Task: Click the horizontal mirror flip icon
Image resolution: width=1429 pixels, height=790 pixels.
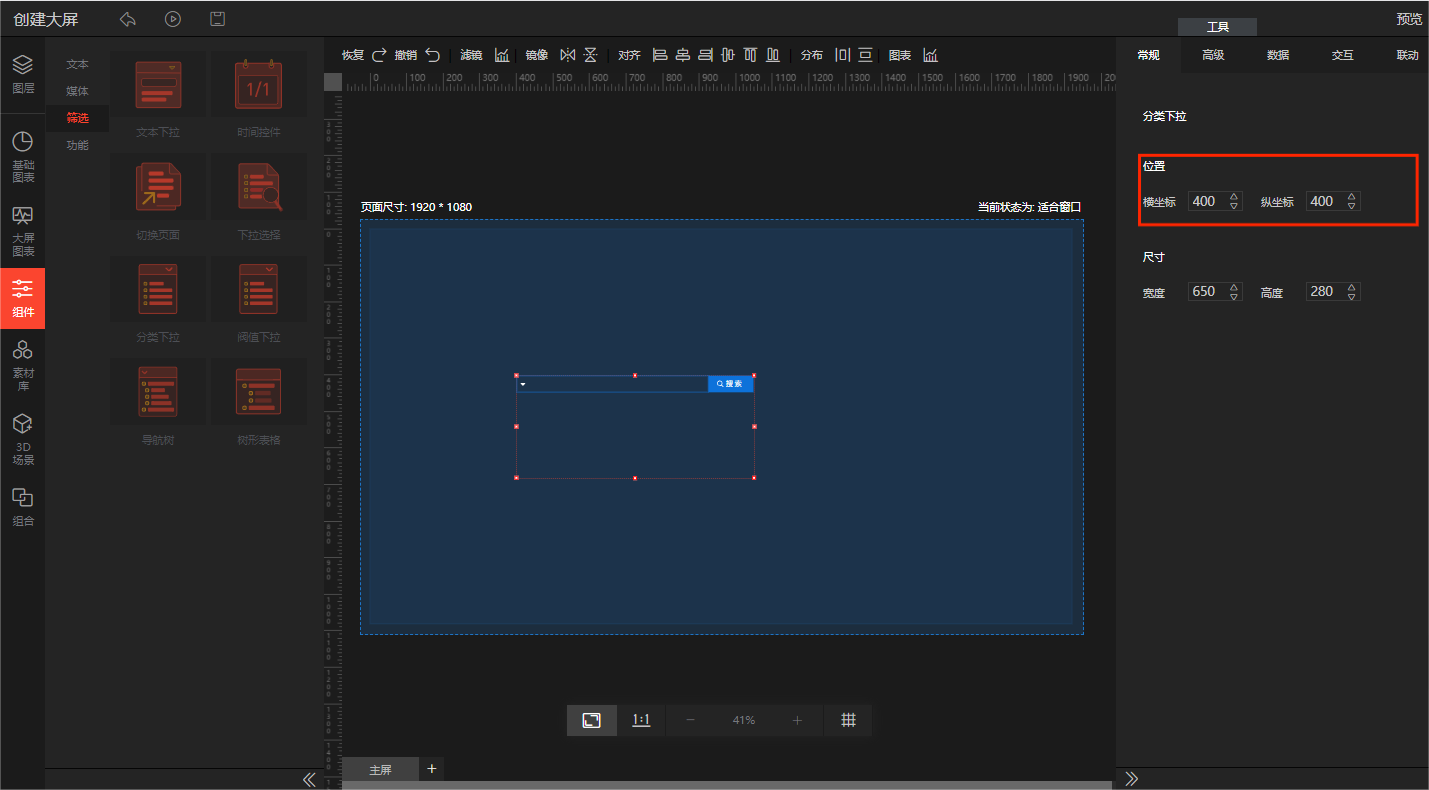Action: (x=567, y=55)
